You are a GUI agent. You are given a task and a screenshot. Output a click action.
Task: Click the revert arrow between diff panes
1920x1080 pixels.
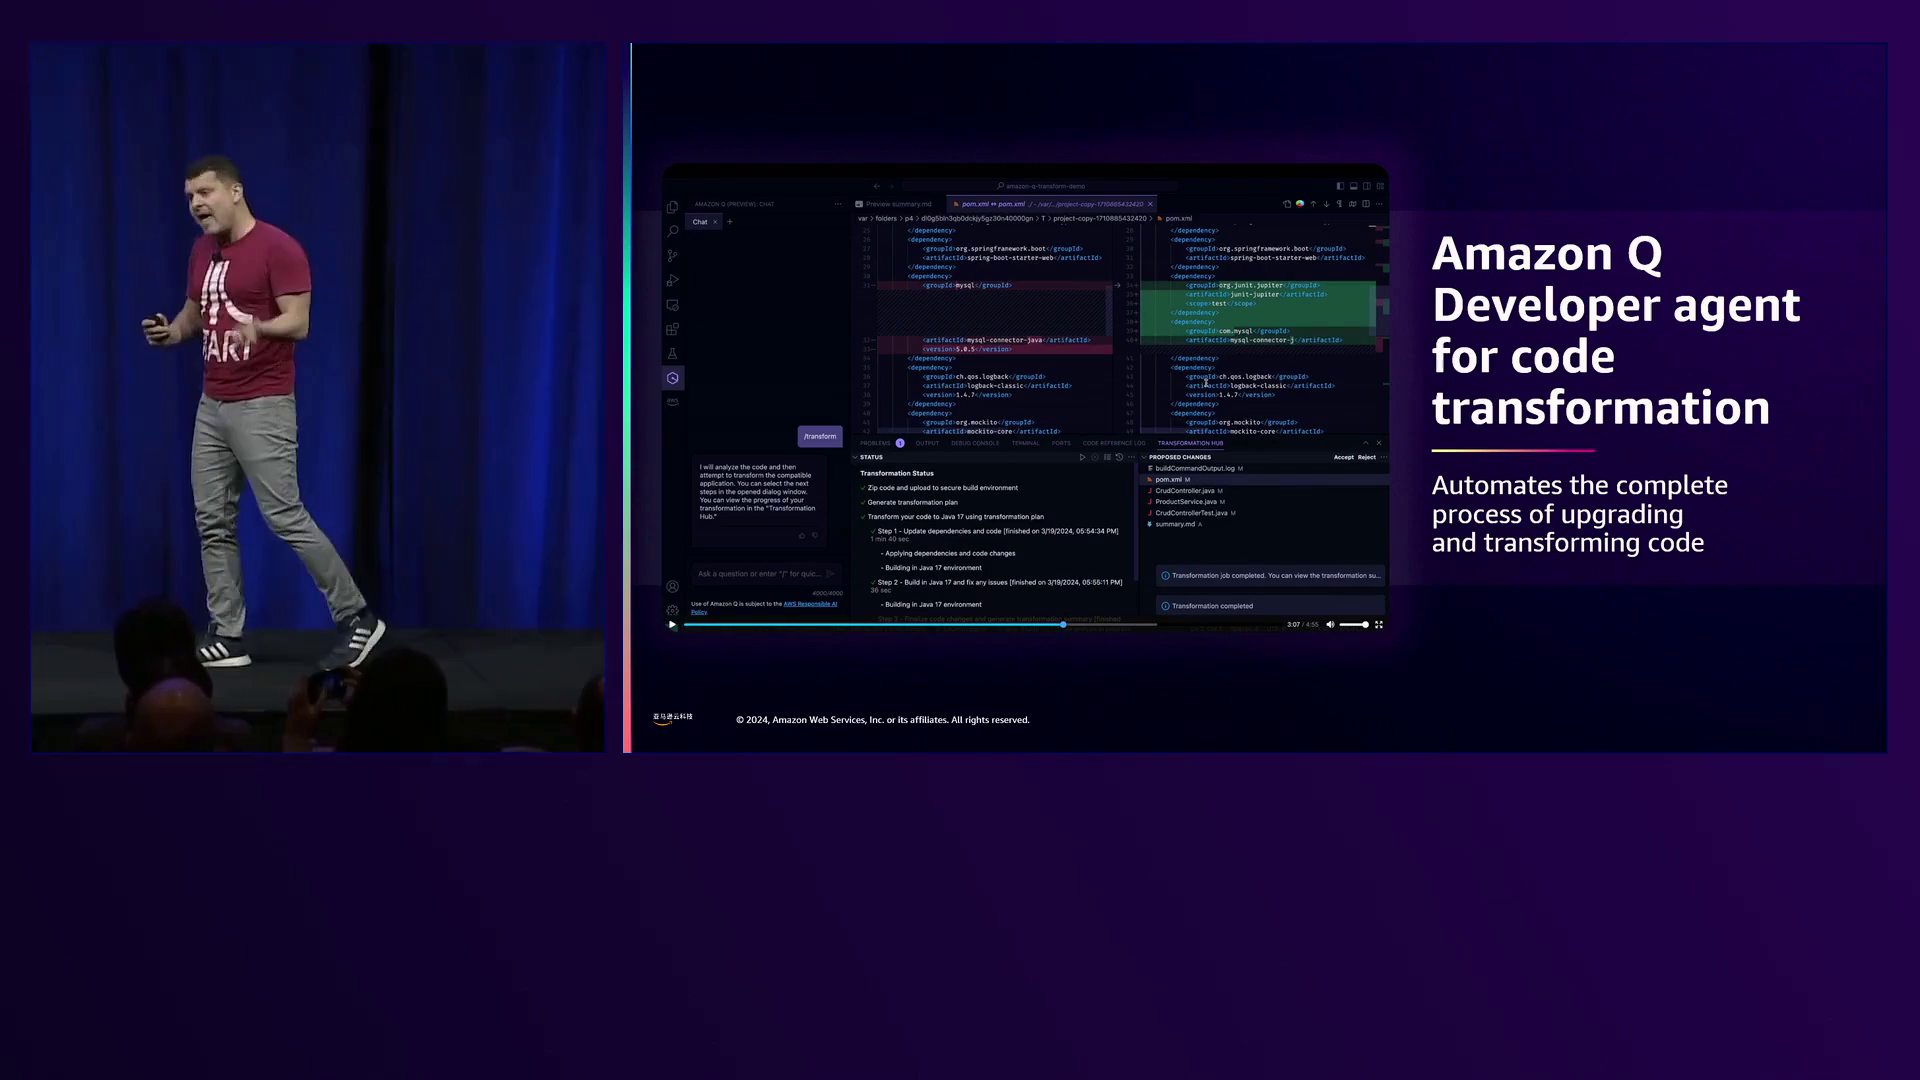pyautogui.click(x=1117, y=285)
